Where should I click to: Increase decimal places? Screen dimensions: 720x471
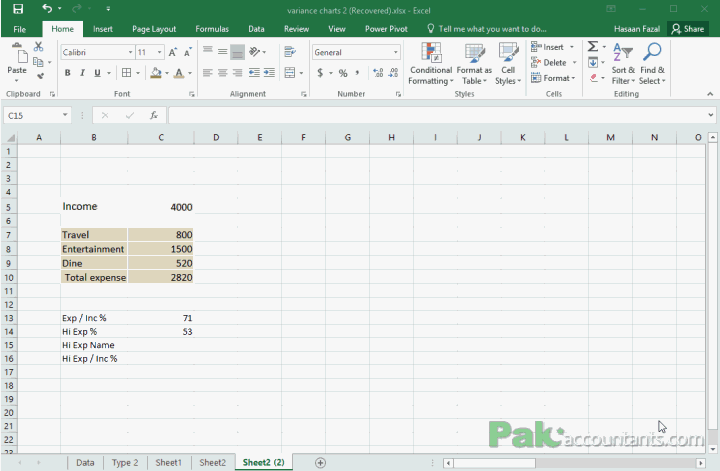click(x=378, y=73)
